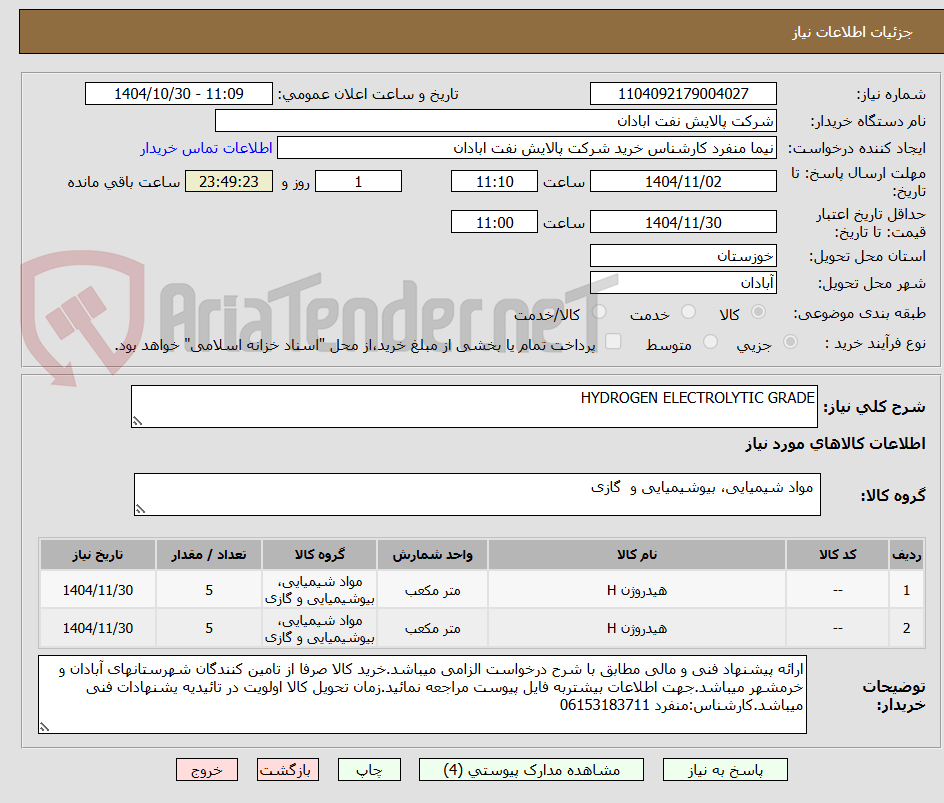Open the خوزستان province field

pos(683,255)
